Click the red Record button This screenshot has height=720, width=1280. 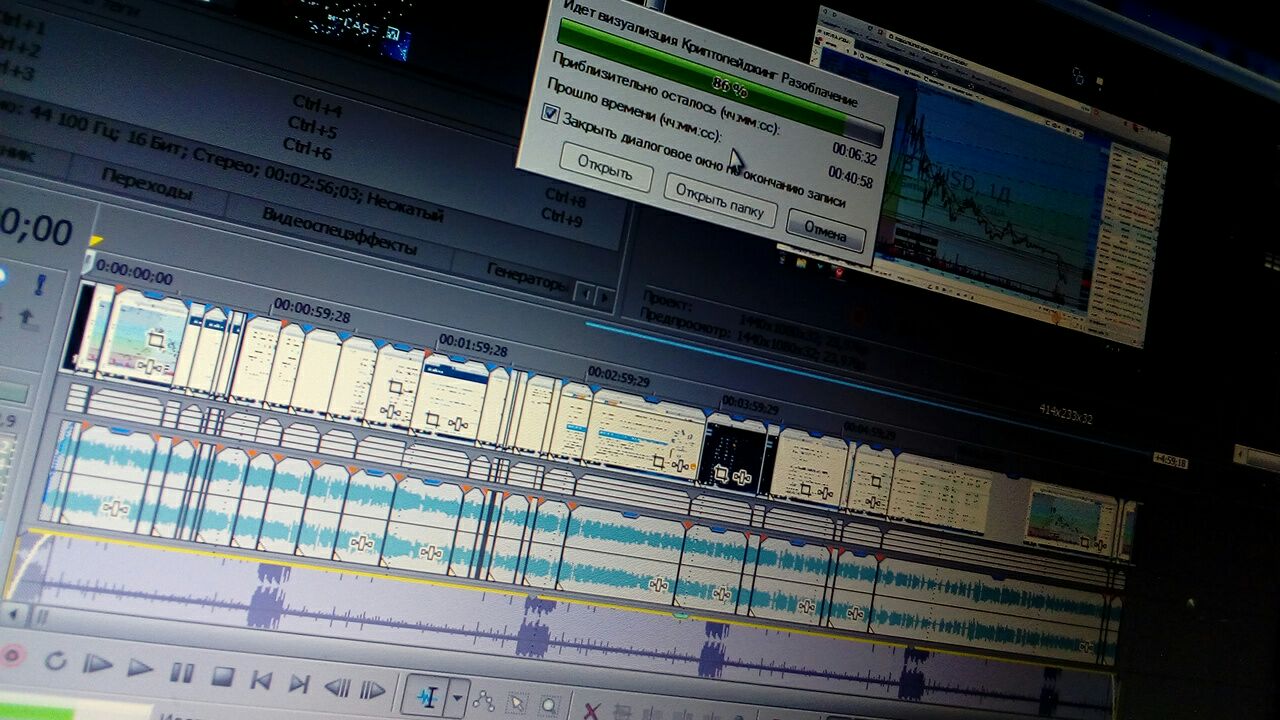[12, 655]
